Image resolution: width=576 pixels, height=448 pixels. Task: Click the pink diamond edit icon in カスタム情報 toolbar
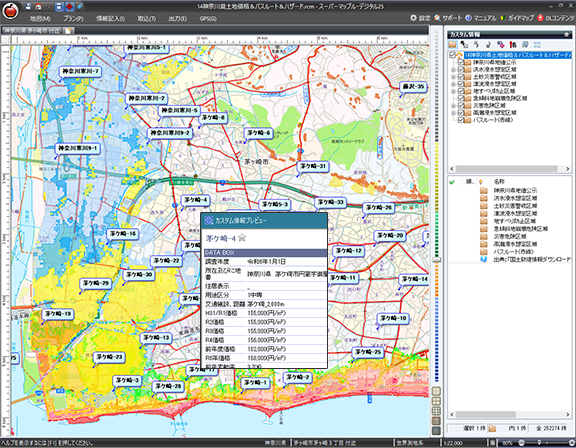[501, 44]
